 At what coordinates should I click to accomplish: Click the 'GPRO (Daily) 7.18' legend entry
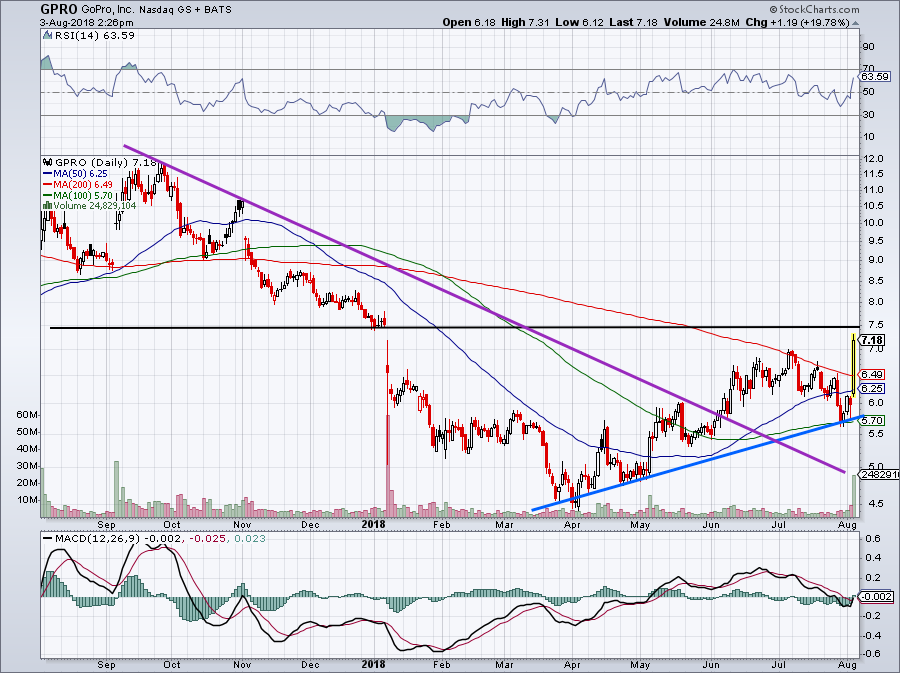(x=105, y=163)
